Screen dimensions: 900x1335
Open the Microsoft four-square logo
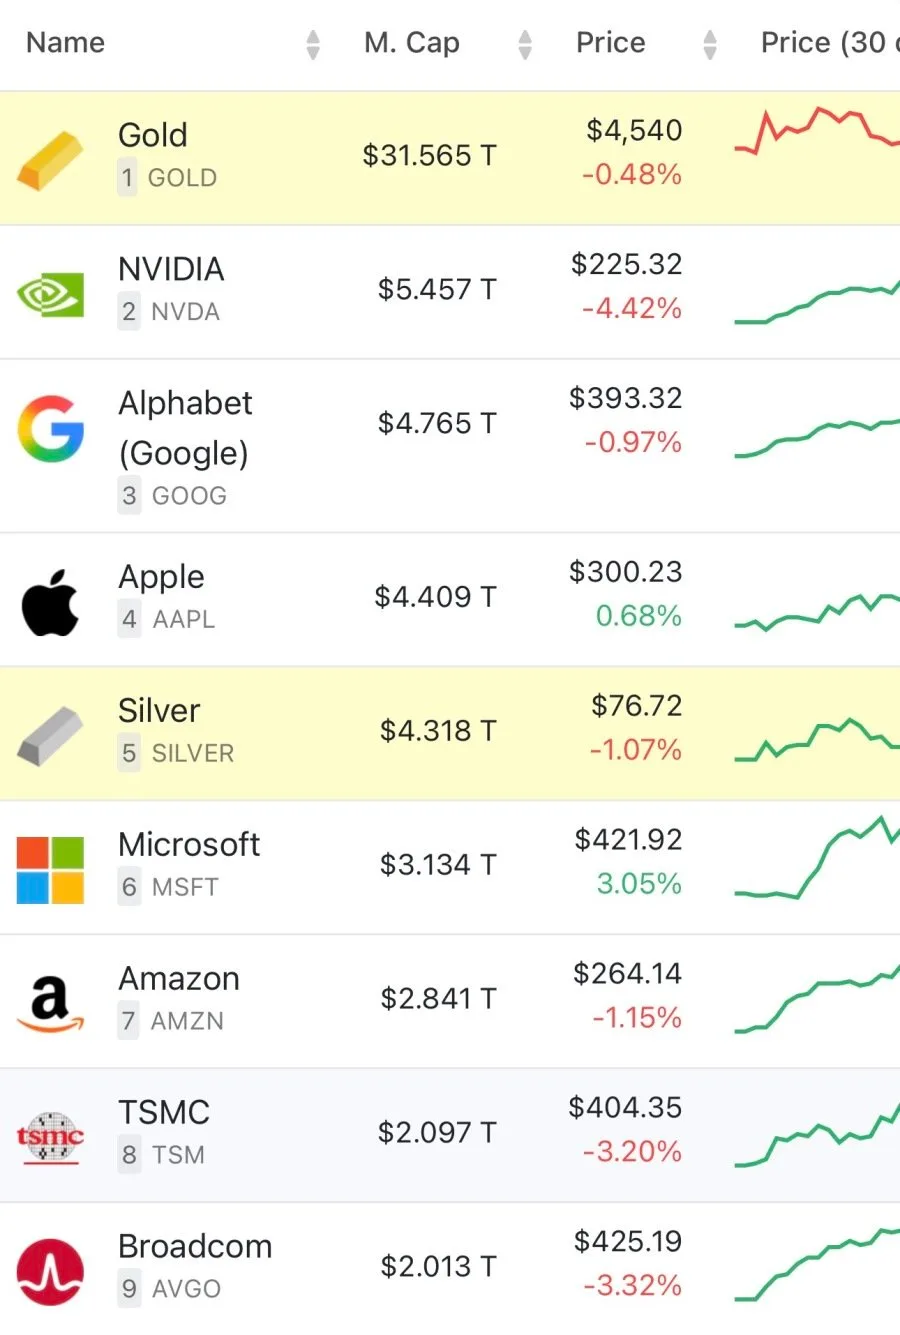click(x=50, y=870)
